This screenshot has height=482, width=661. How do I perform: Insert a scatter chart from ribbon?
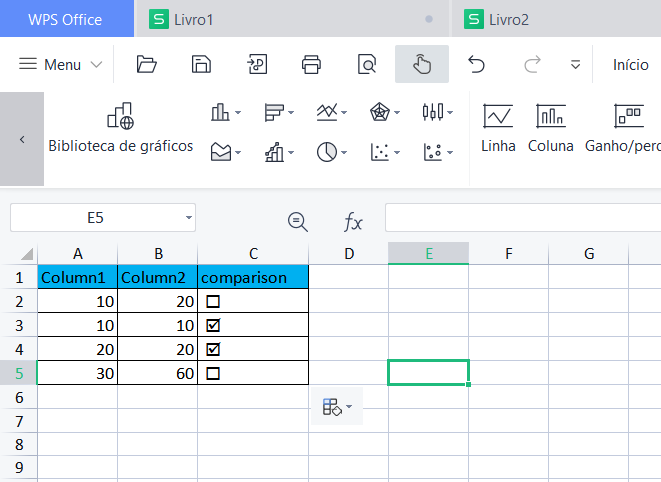tap(380, 152)
